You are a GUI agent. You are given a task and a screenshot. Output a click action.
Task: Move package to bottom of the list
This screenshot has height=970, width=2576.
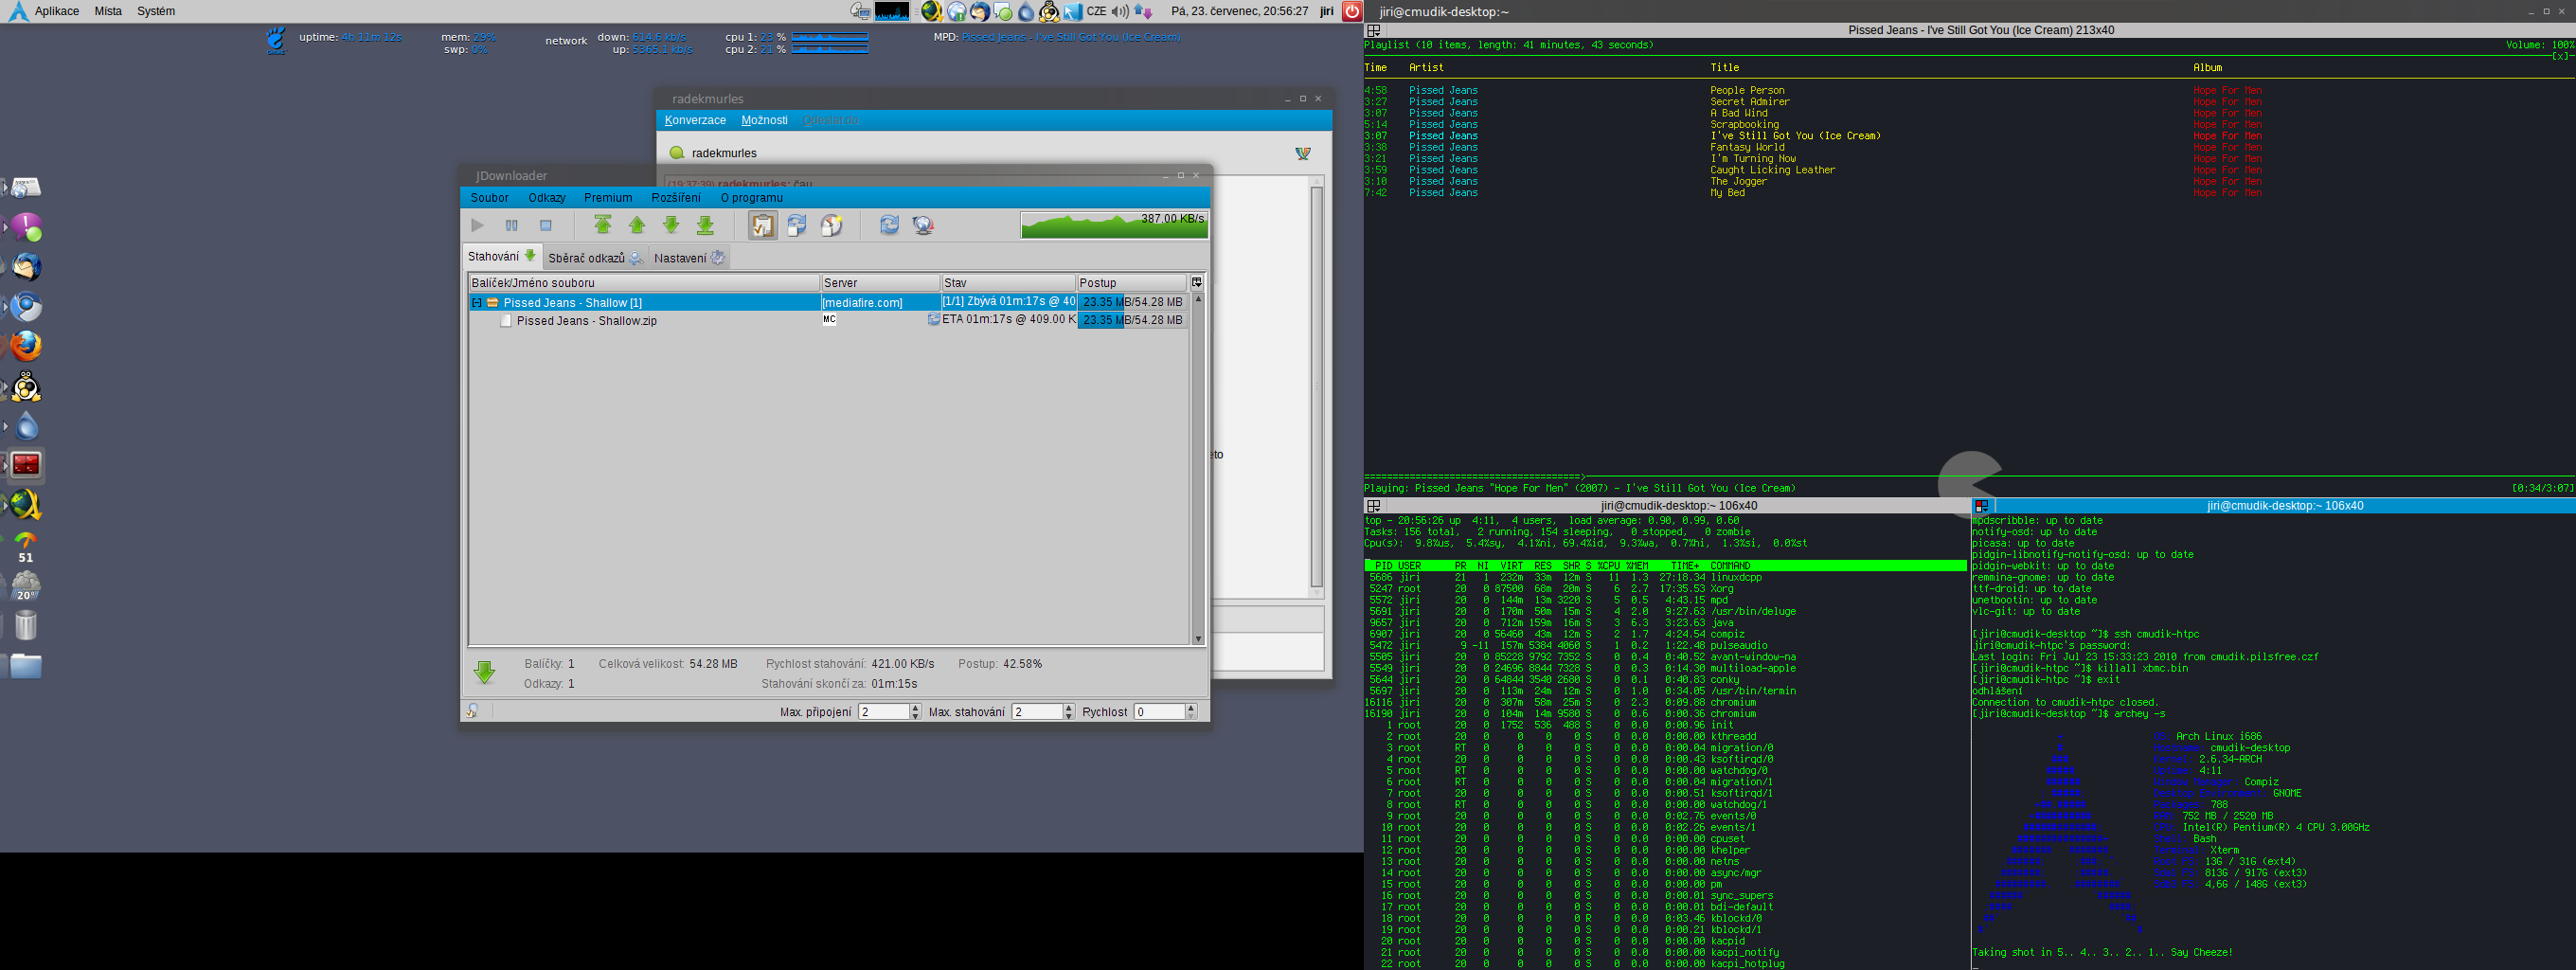coord(705,226)
